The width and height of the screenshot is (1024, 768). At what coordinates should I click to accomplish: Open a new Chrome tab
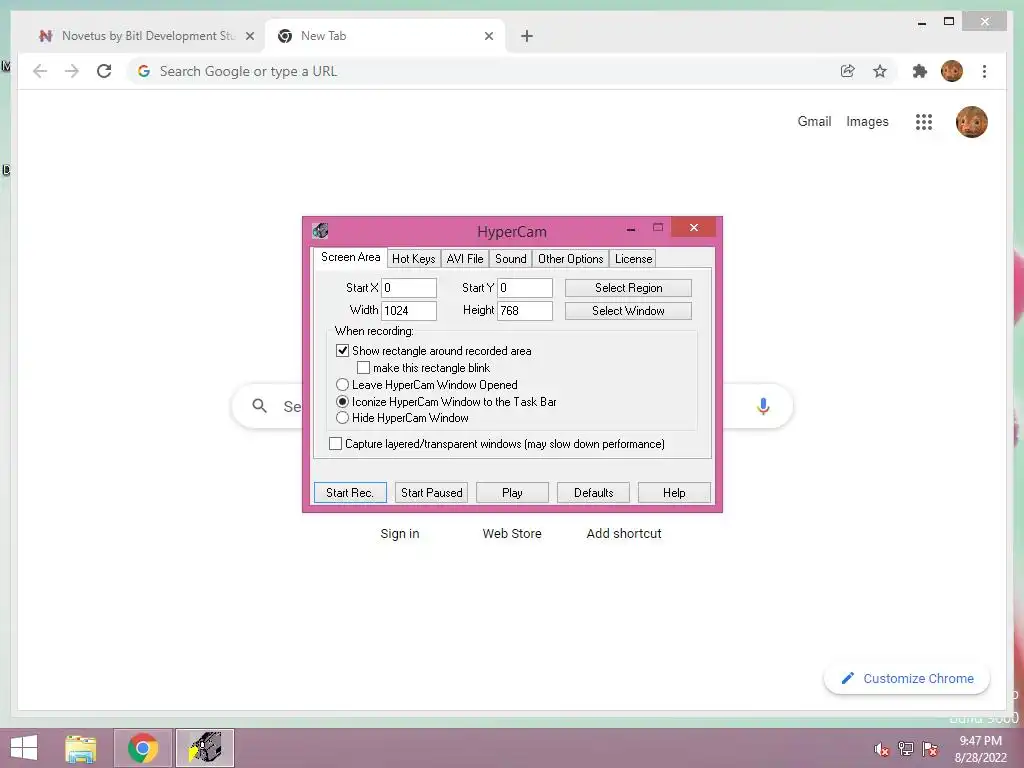(x=526, y=36)
